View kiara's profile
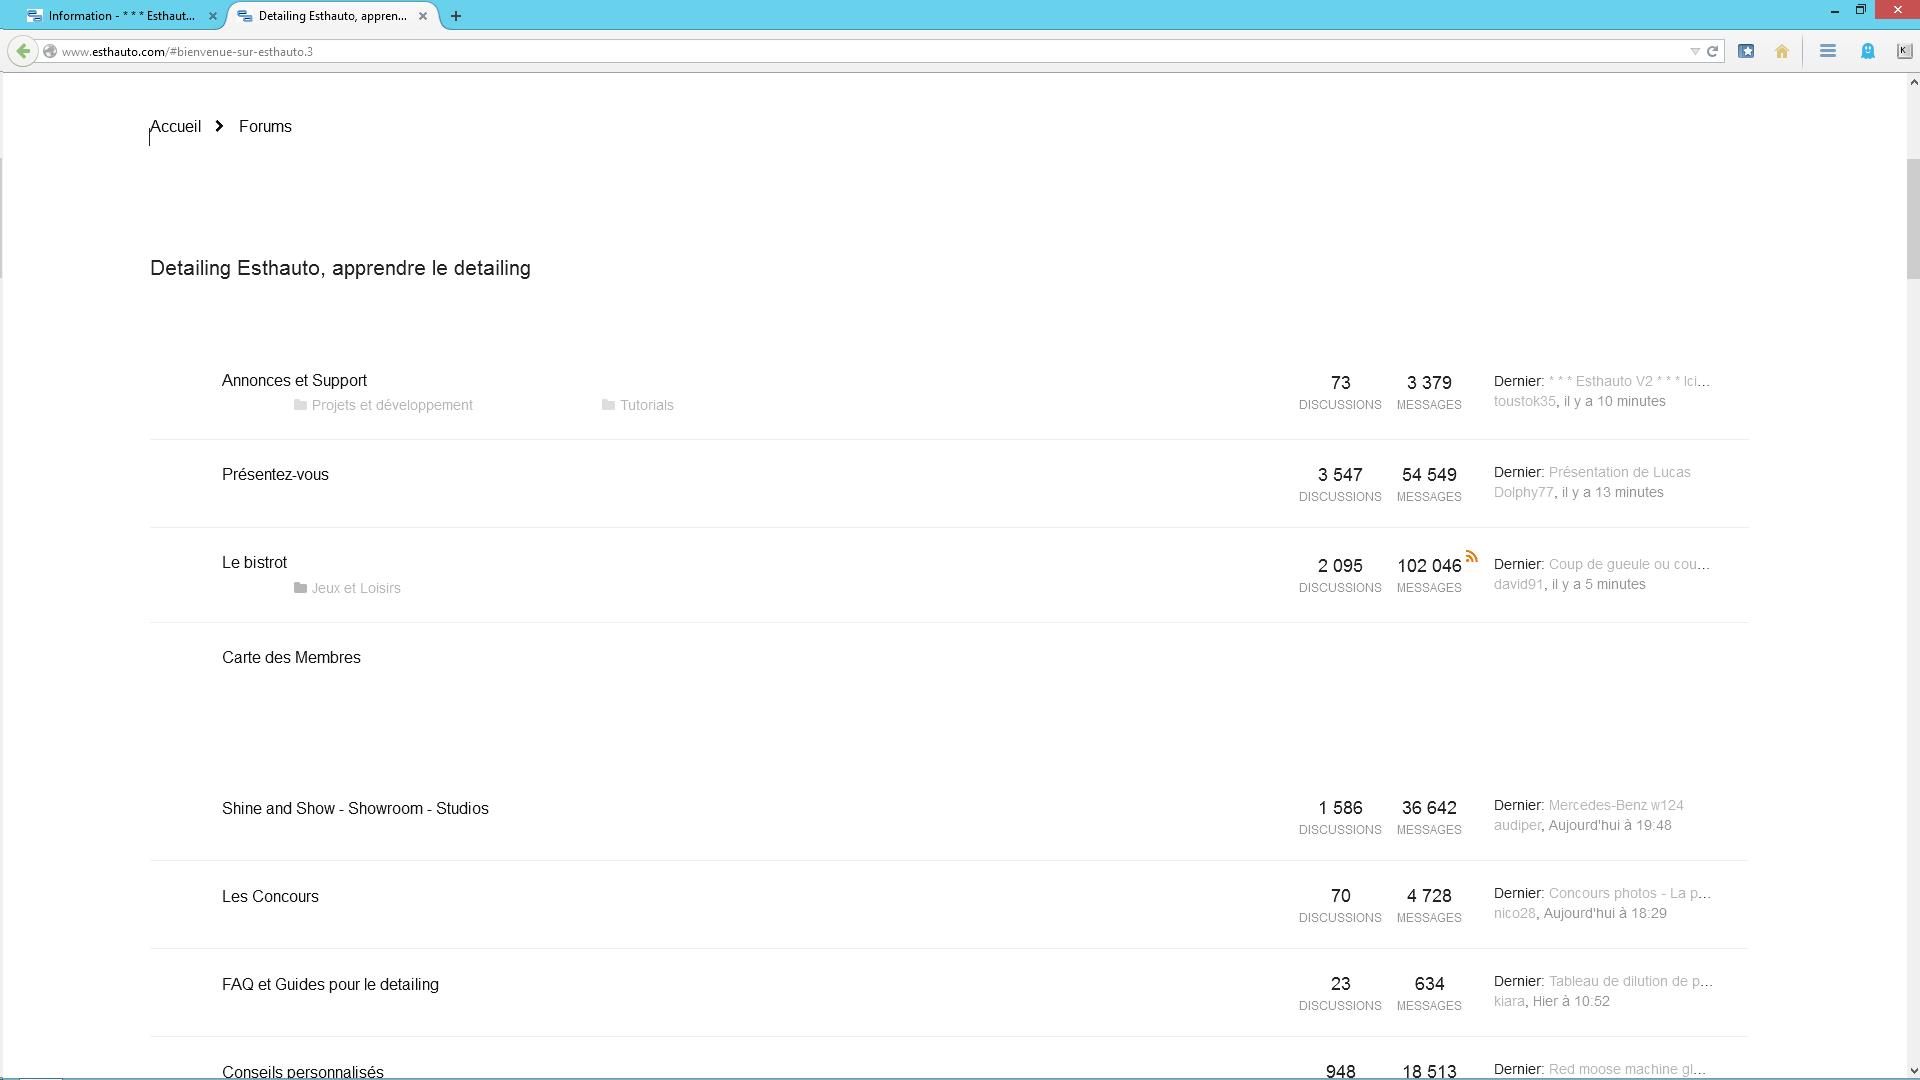This screenshot has width=1920, height=1080. point(1509,1001)
